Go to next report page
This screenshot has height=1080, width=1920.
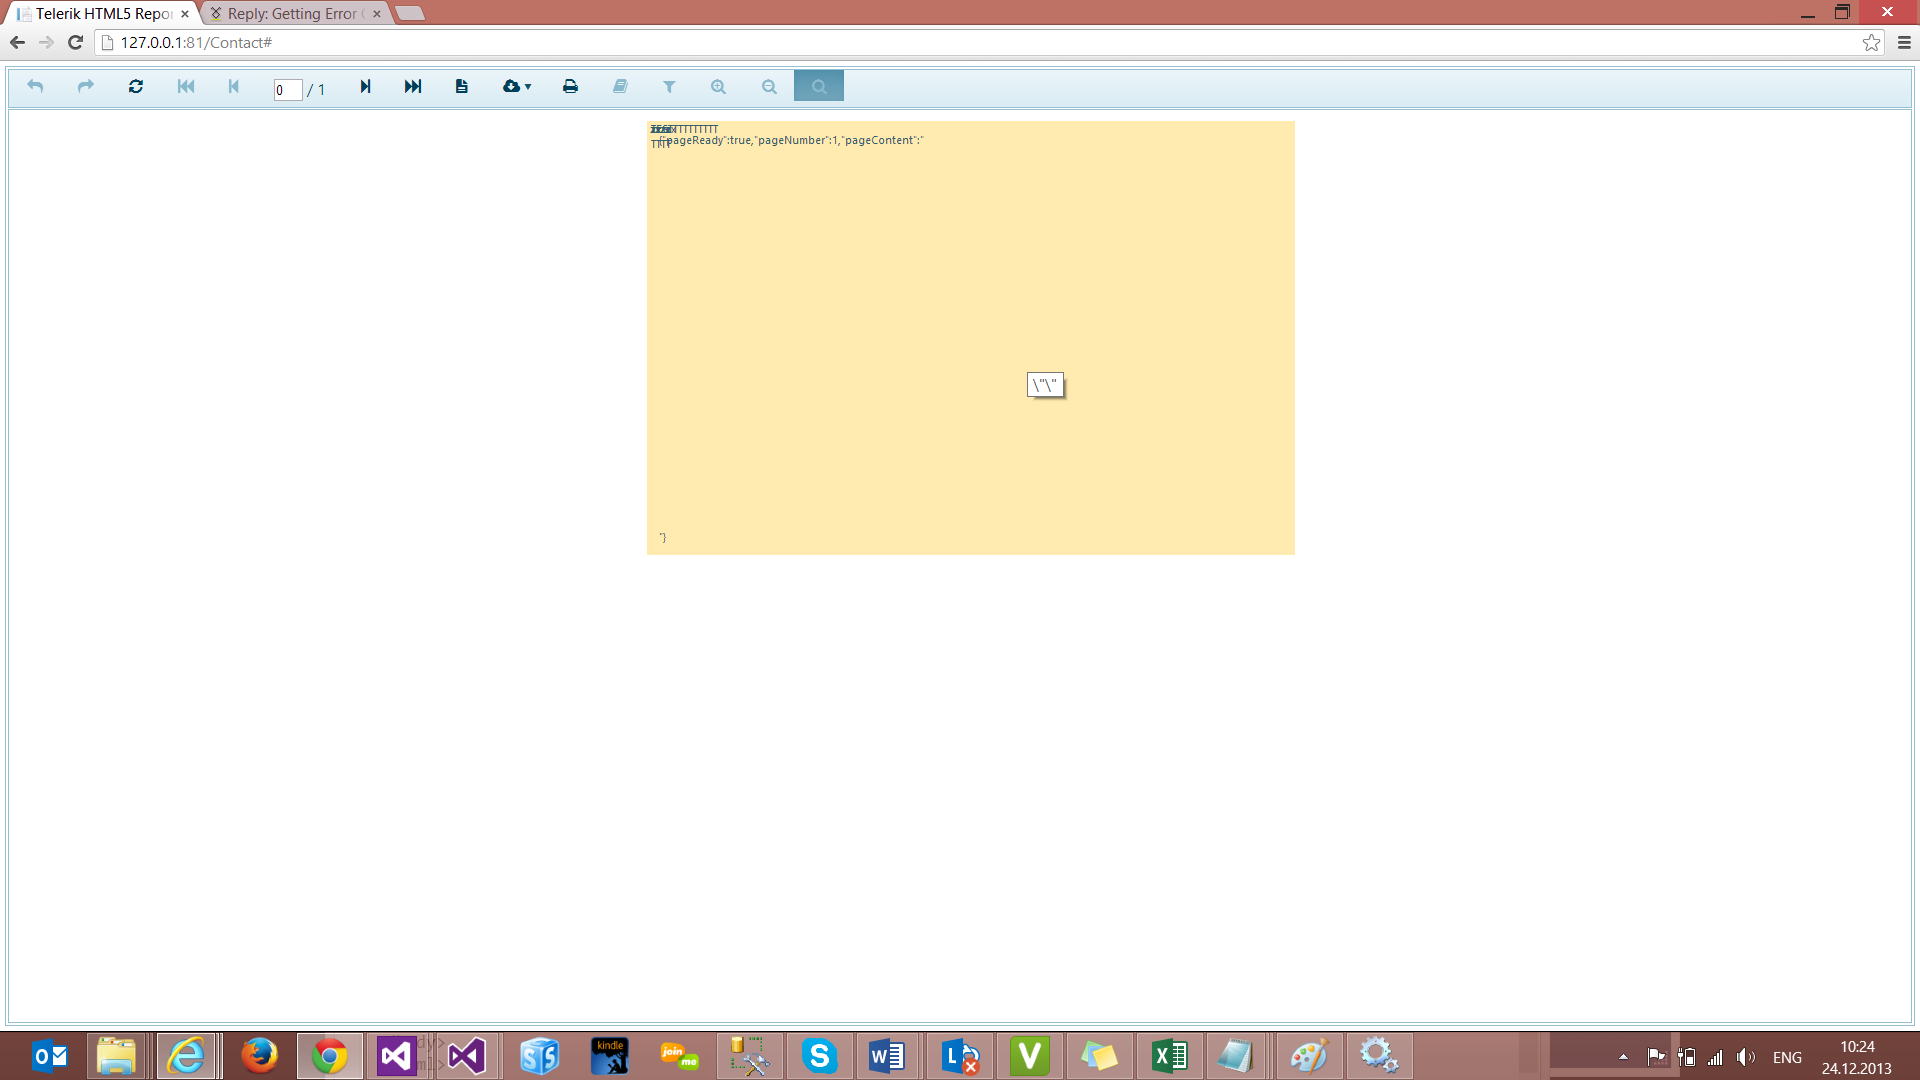coord(365,87)
